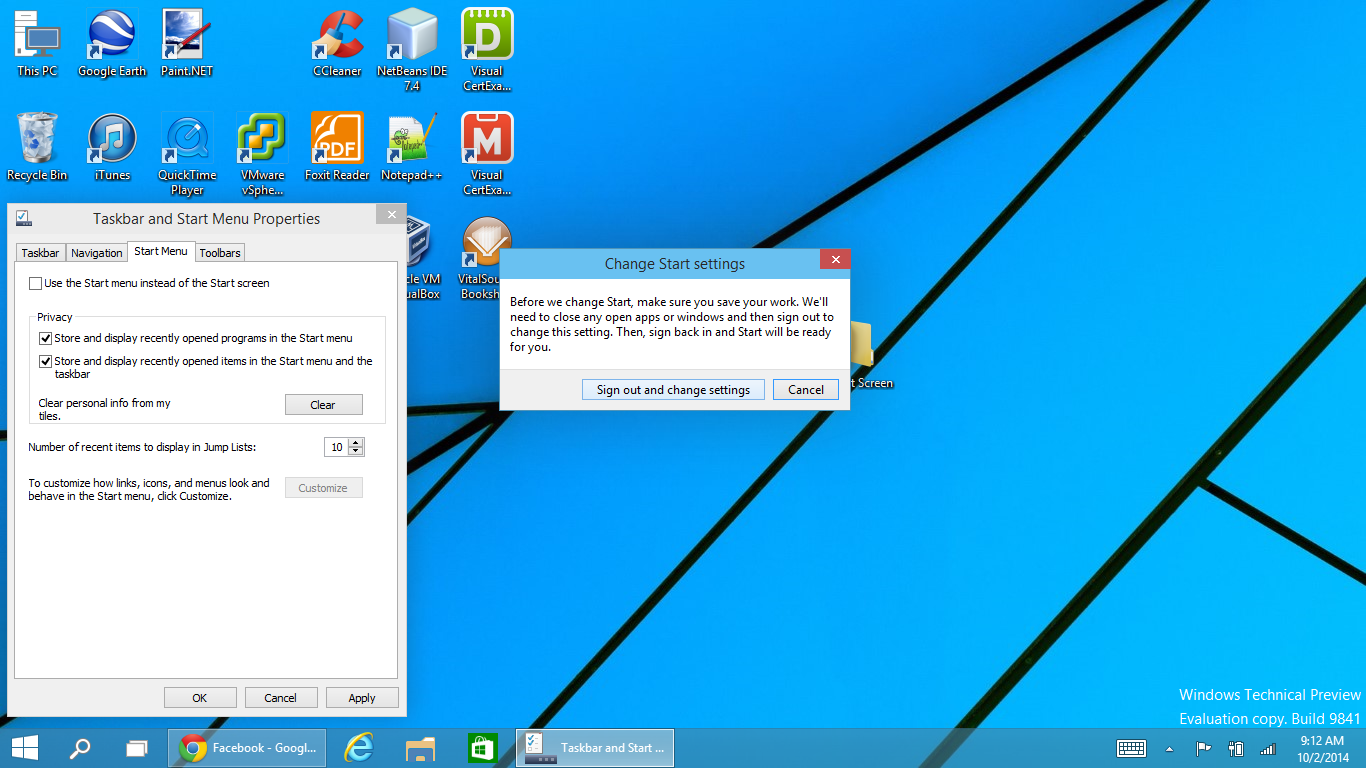The height and width of the screenshot is (768, 1366).
Task: Enable Use the Start menu instead checkbox
Action: (x=36, y=283)
